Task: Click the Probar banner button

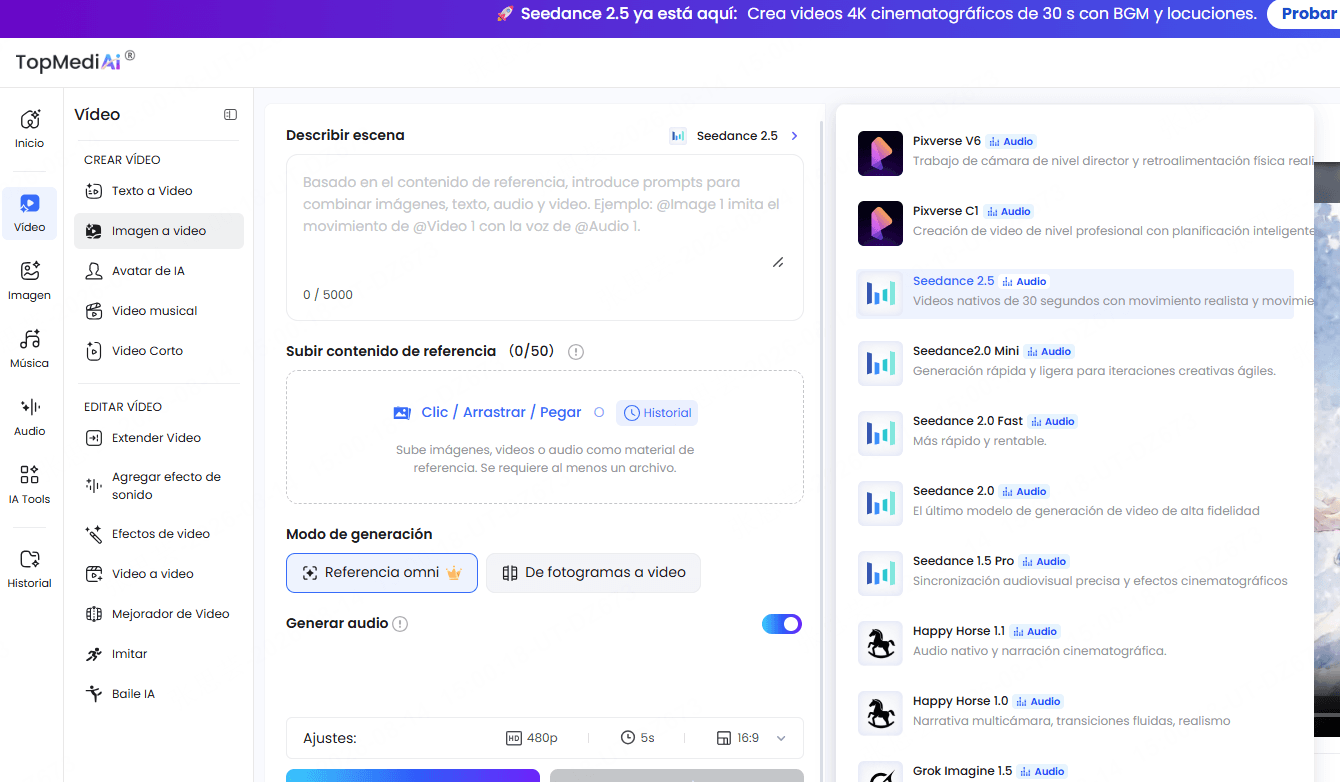Action: pyautogui.click(x=1304, y=14)
